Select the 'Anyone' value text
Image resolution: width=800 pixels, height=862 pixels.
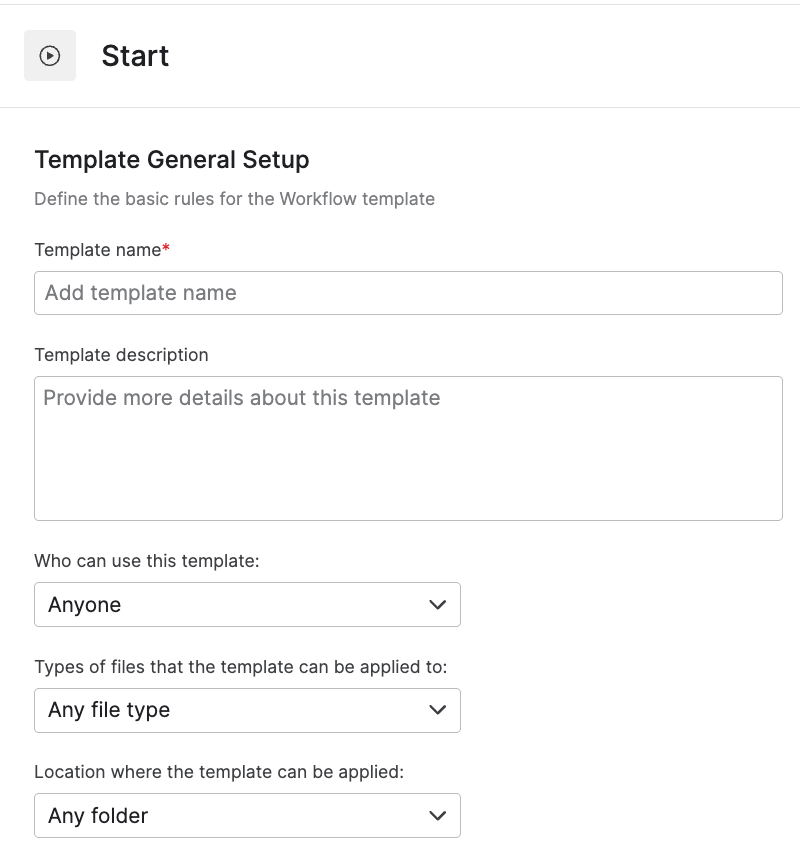click(85, 605)
